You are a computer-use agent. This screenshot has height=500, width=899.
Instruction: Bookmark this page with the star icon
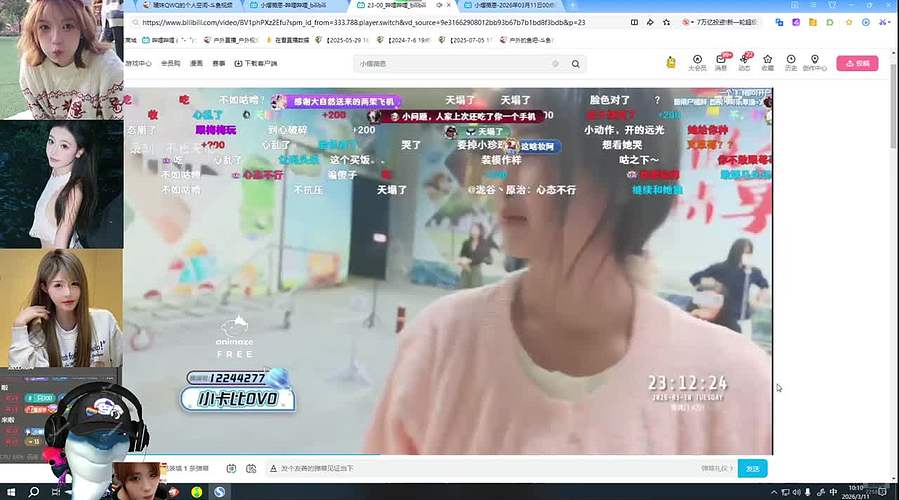[666, 22]
